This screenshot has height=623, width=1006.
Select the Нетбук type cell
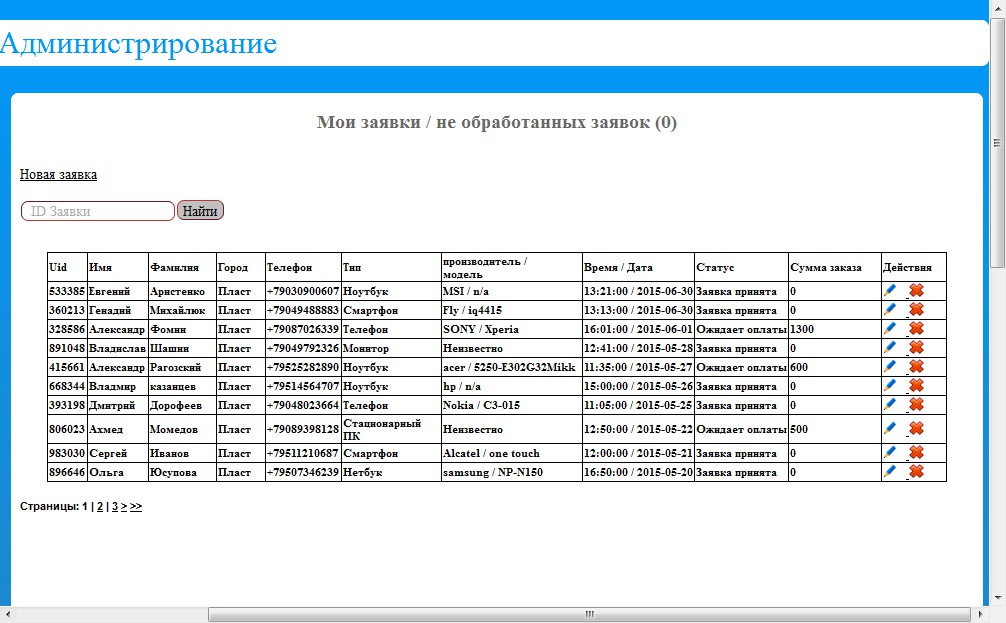[391, 472]
